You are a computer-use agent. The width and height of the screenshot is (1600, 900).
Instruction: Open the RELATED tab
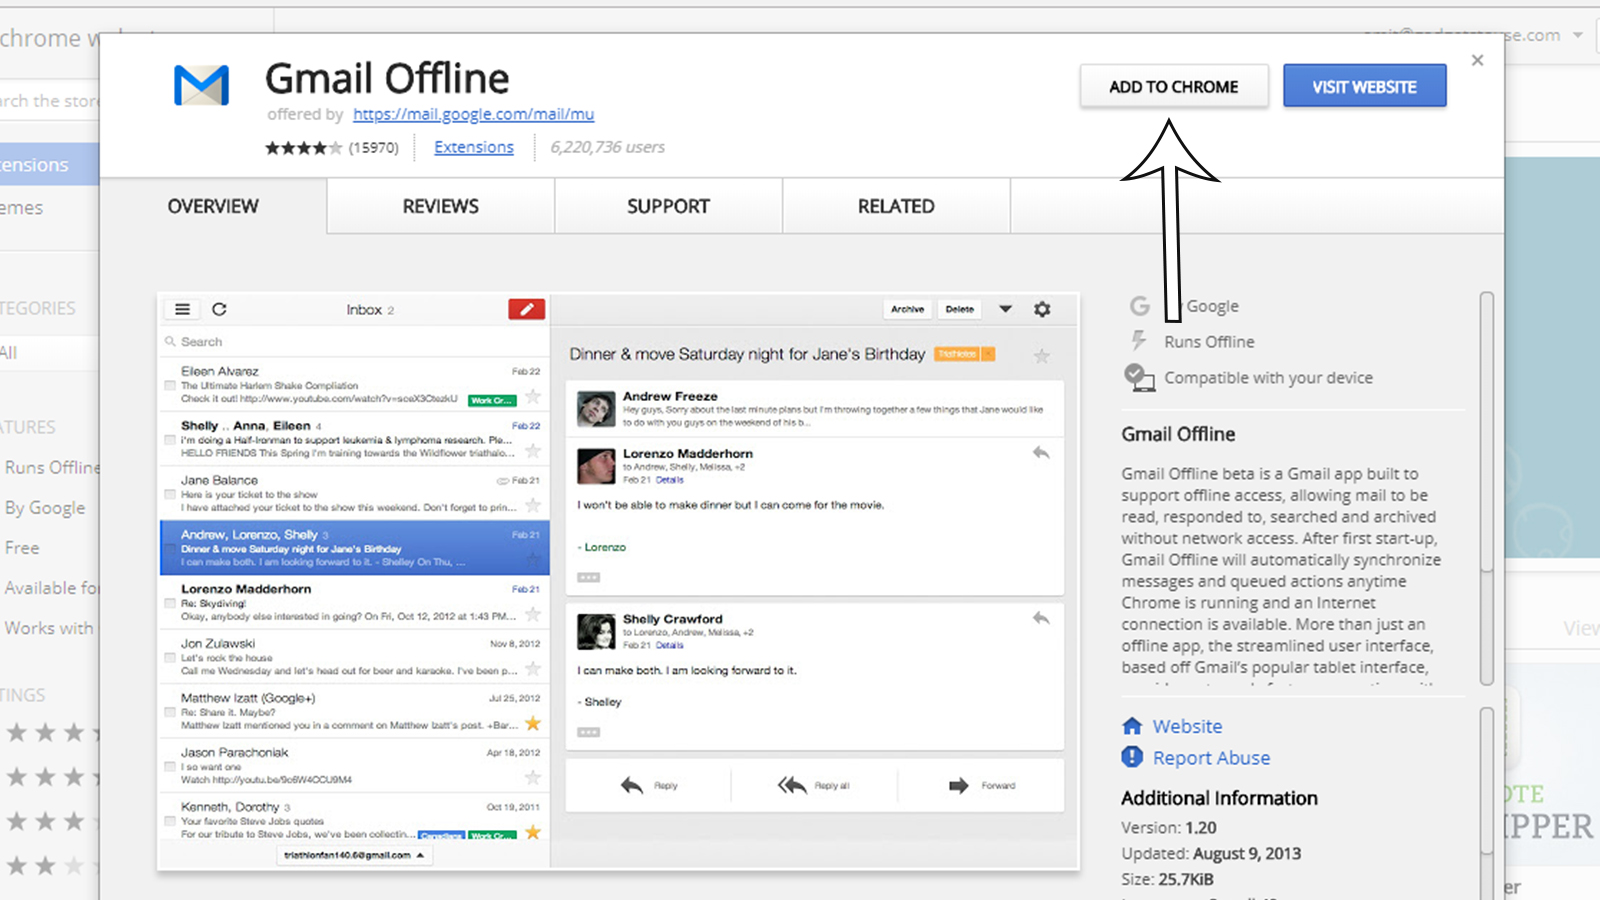click(x=896, y=206)
